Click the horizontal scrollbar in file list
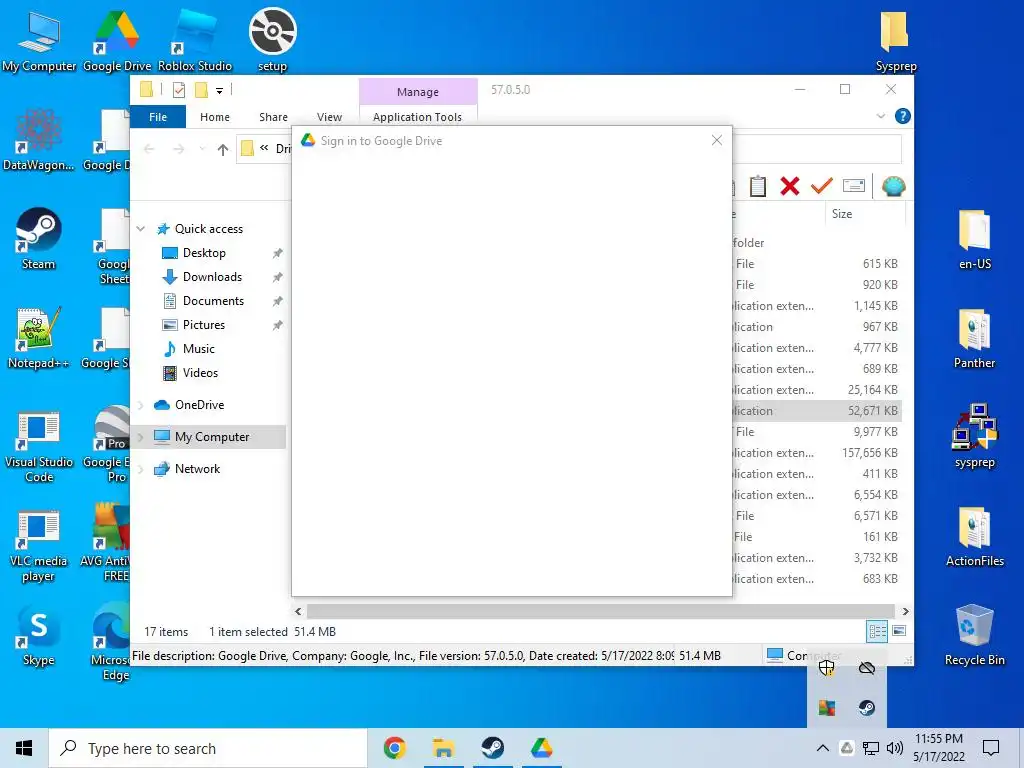 [x=601, y=611]
